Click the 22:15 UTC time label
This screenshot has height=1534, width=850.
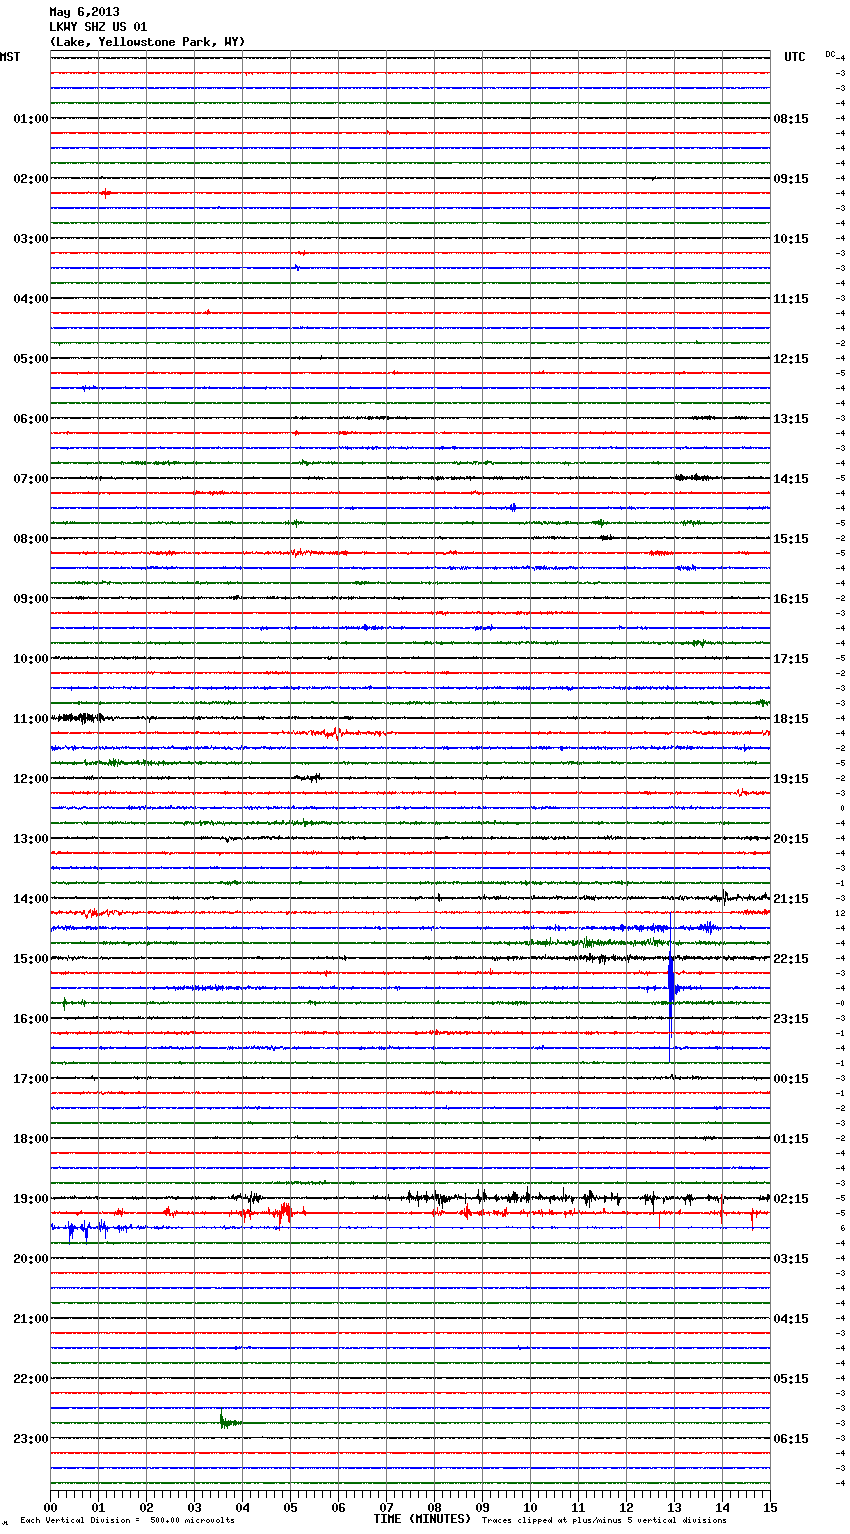tap(790, 958)
